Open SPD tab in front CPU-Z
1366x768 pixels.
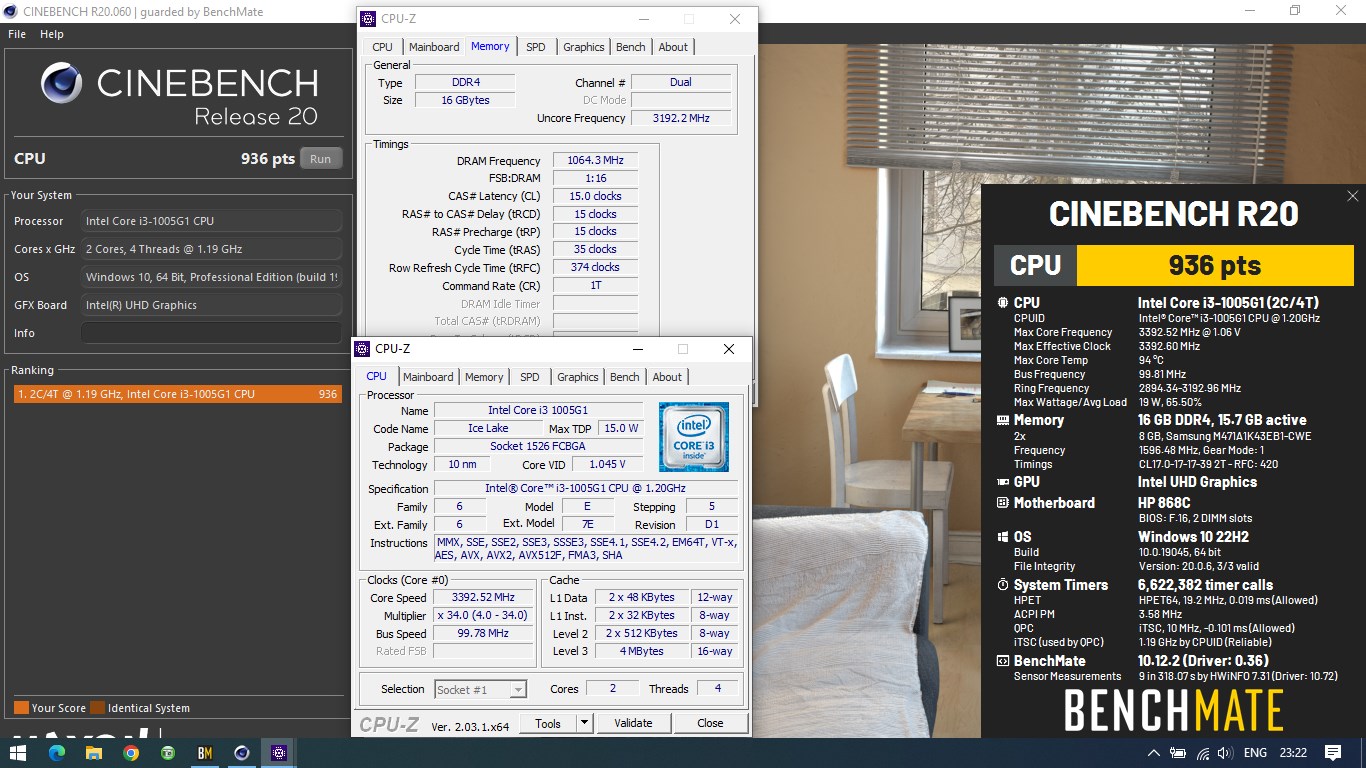(x=530, y=377)
